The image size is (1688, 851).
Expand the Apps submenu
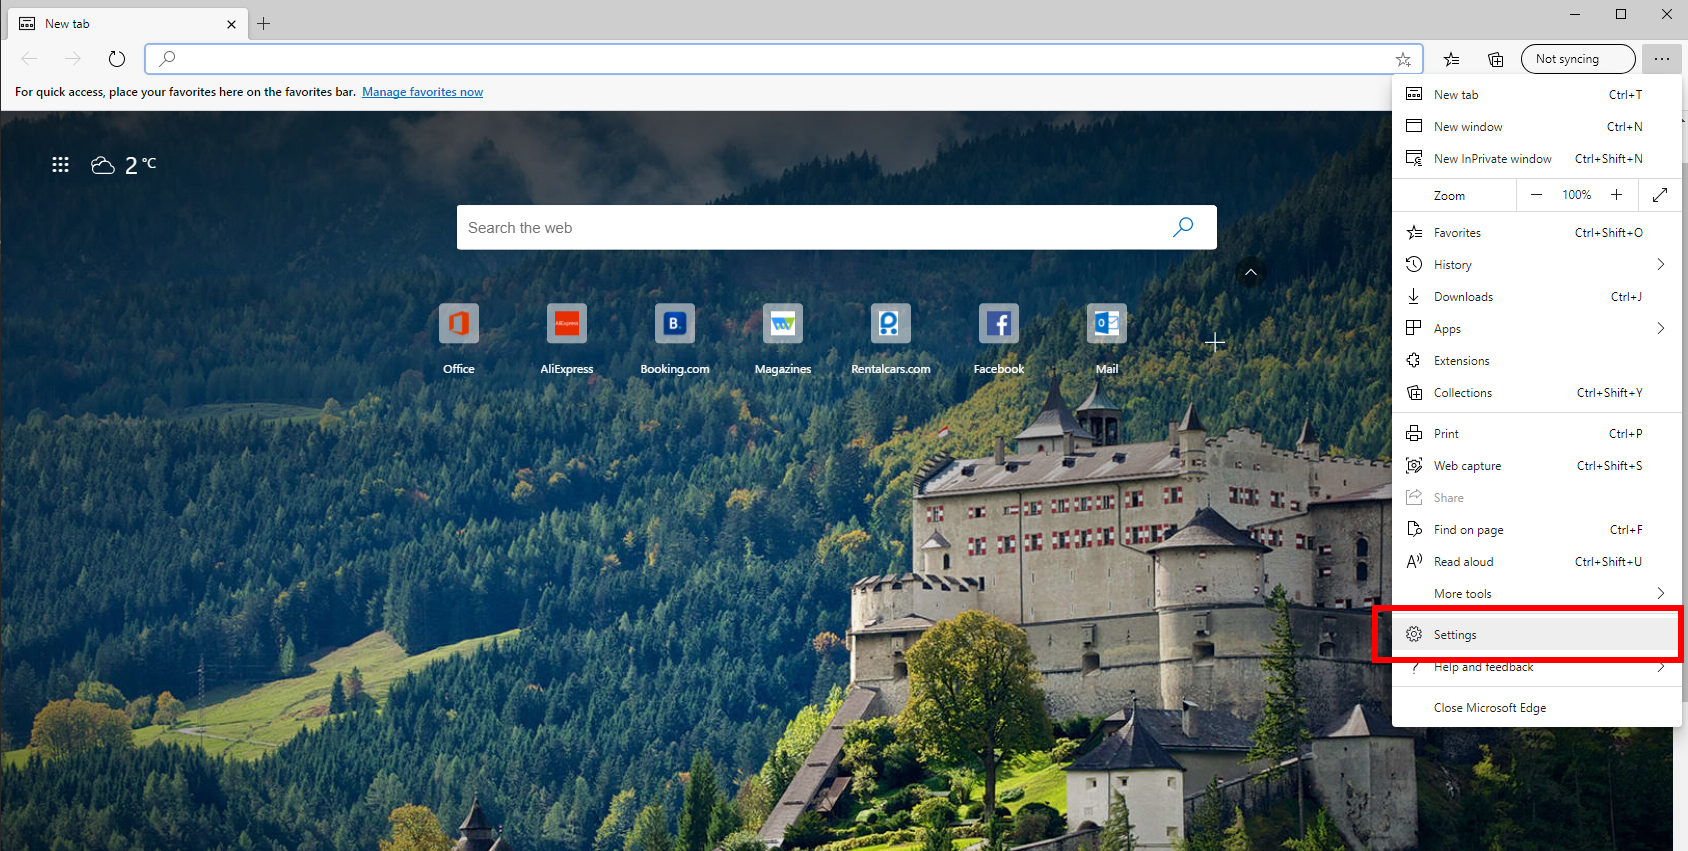1660,329
